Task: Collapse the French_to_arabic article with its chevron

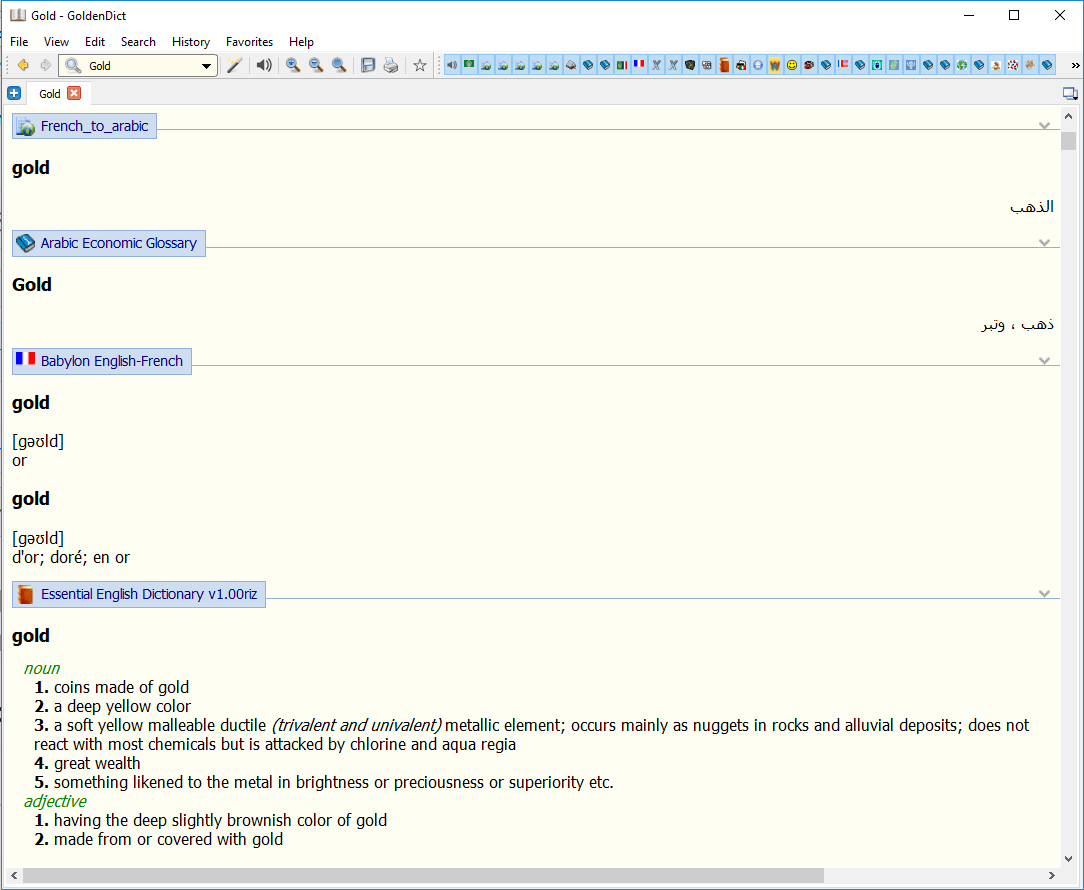Action: [x=1044, y=125]
